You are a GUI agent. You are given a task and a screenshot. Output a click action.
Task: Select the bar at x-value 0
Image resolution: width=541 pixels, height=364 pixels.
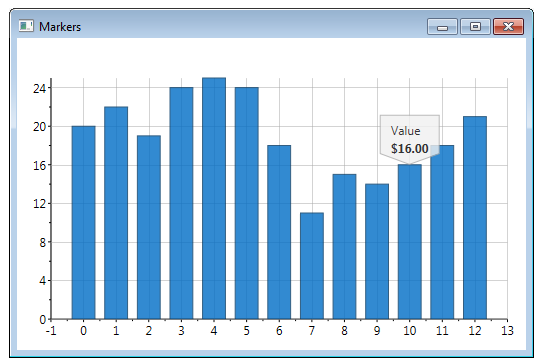point(83,223)
